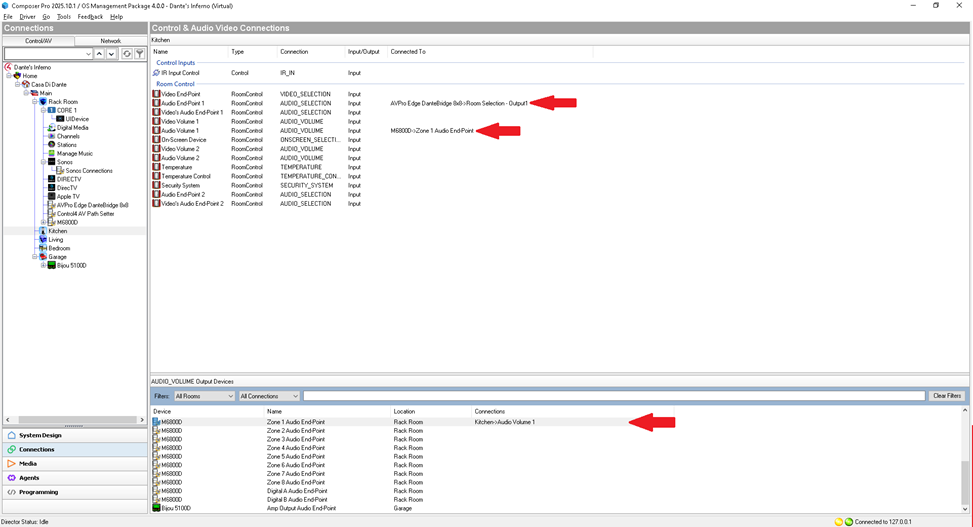Viewport: 973px width, 527px height.
Task: Collapse the Garage tree node
Action: pos(35,257)
